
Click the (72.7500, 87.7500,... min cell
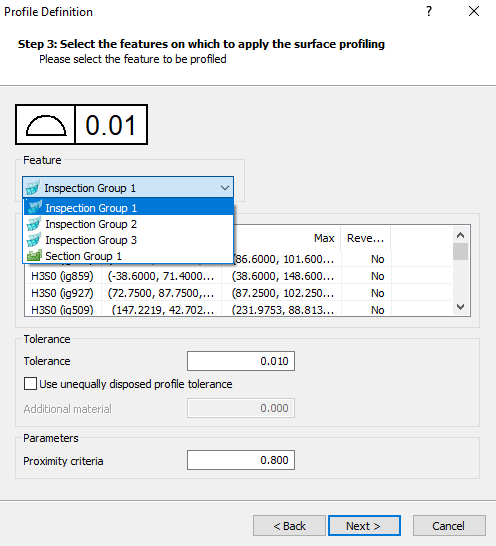click(x=161, y=293)
